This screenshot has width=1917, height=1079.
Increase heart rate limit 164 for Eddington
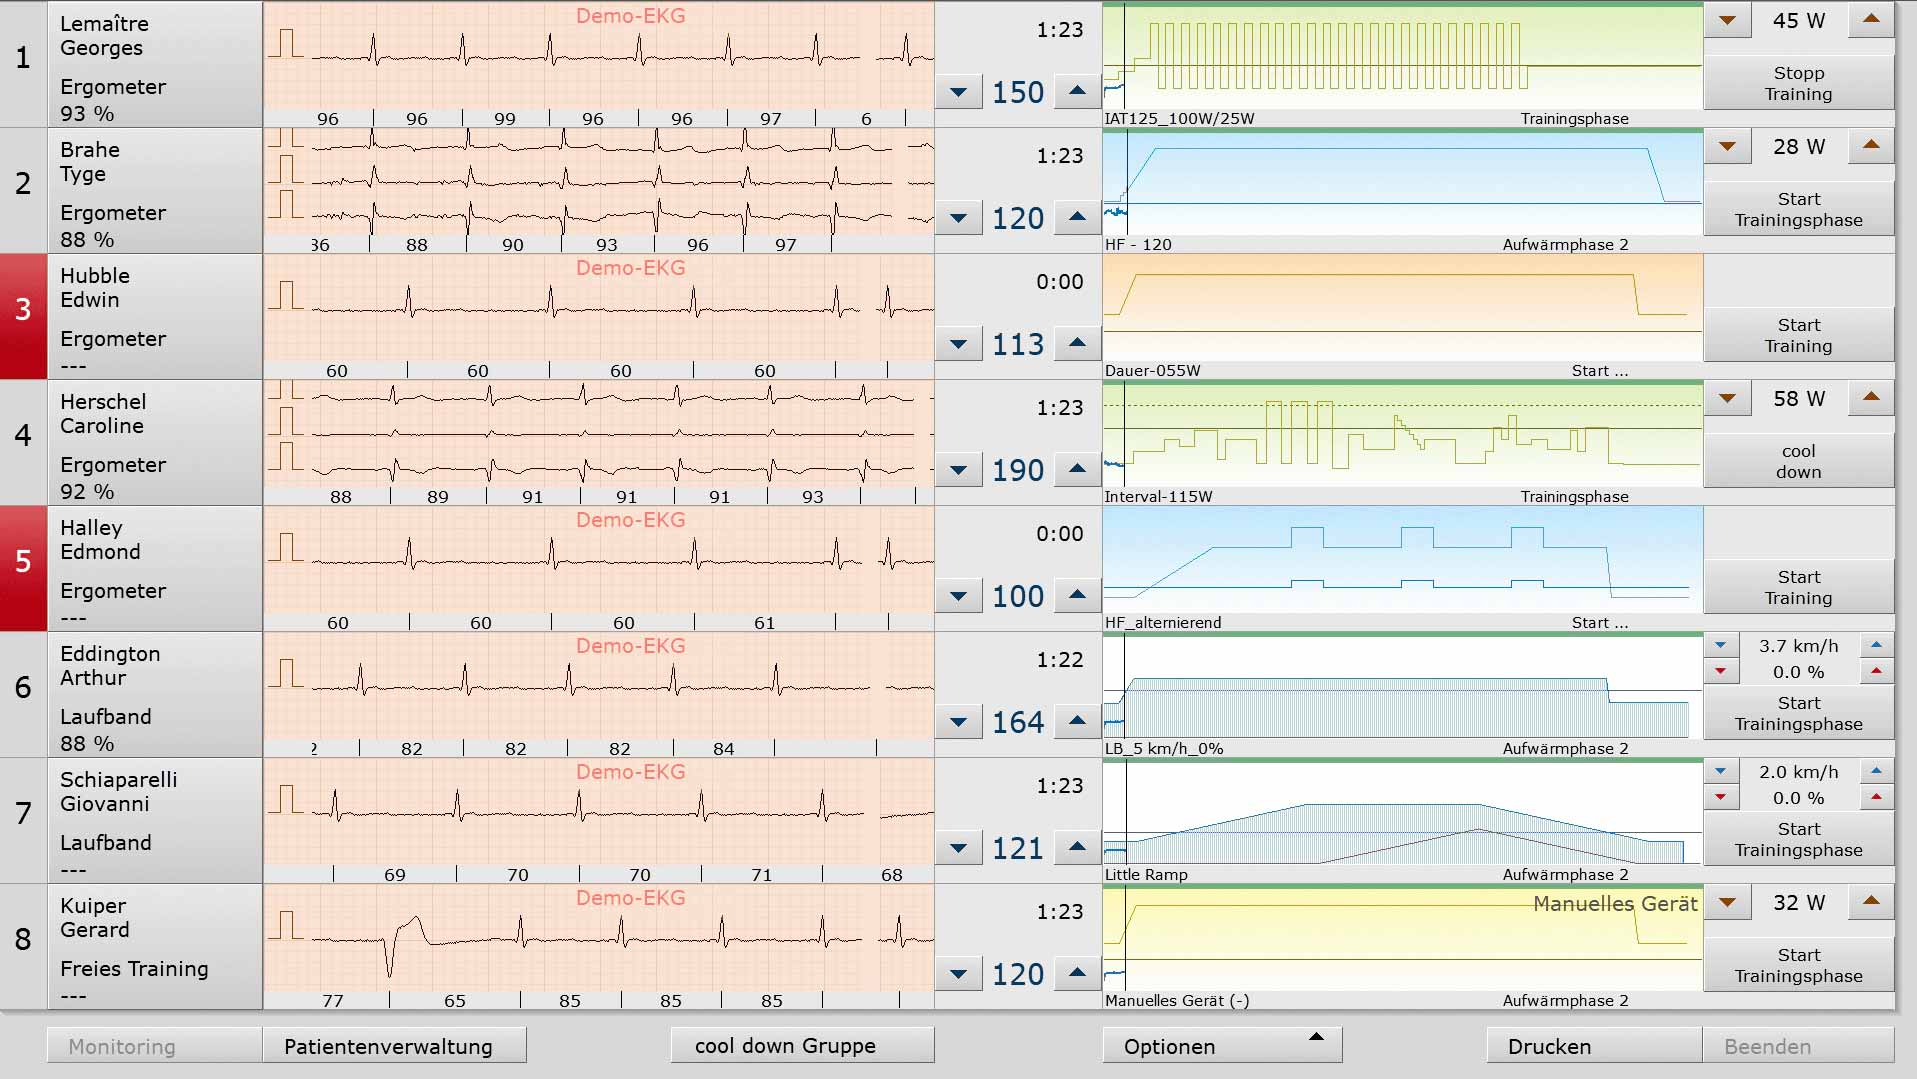1077,722
